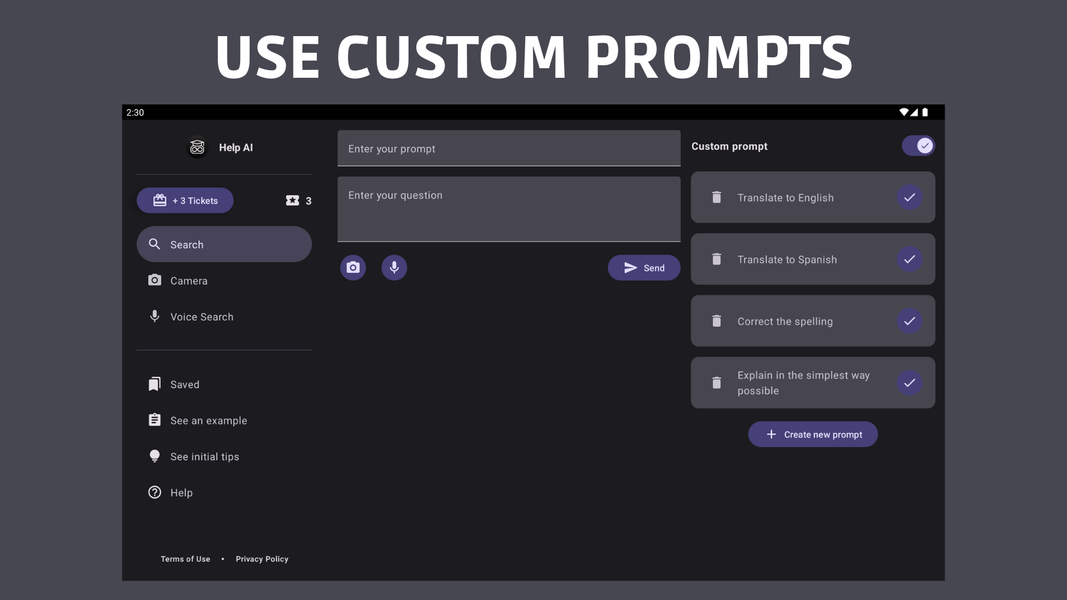1067x600 pixels.
Task: Open the Camera menu item
Action: click(189, 281)
